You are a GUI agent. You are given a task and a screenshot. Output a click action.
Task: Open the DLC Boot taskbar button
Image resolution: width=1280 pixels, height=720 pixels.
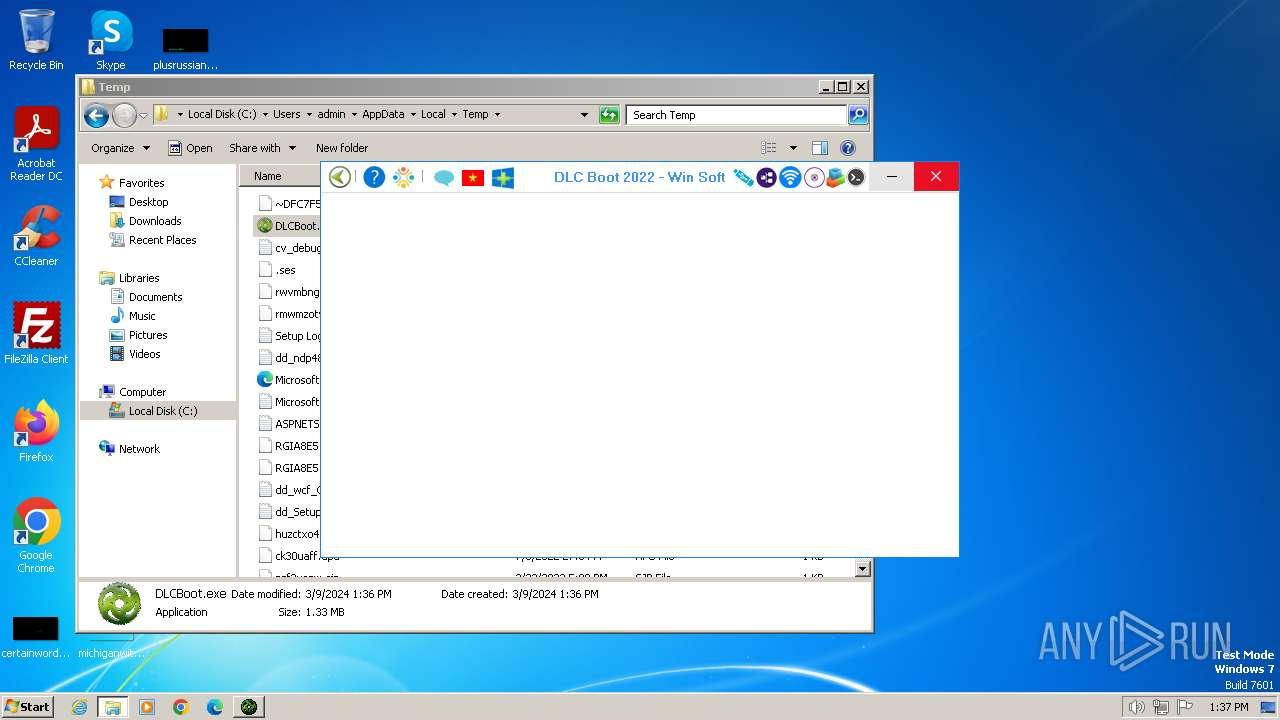[x=248, y=707]
